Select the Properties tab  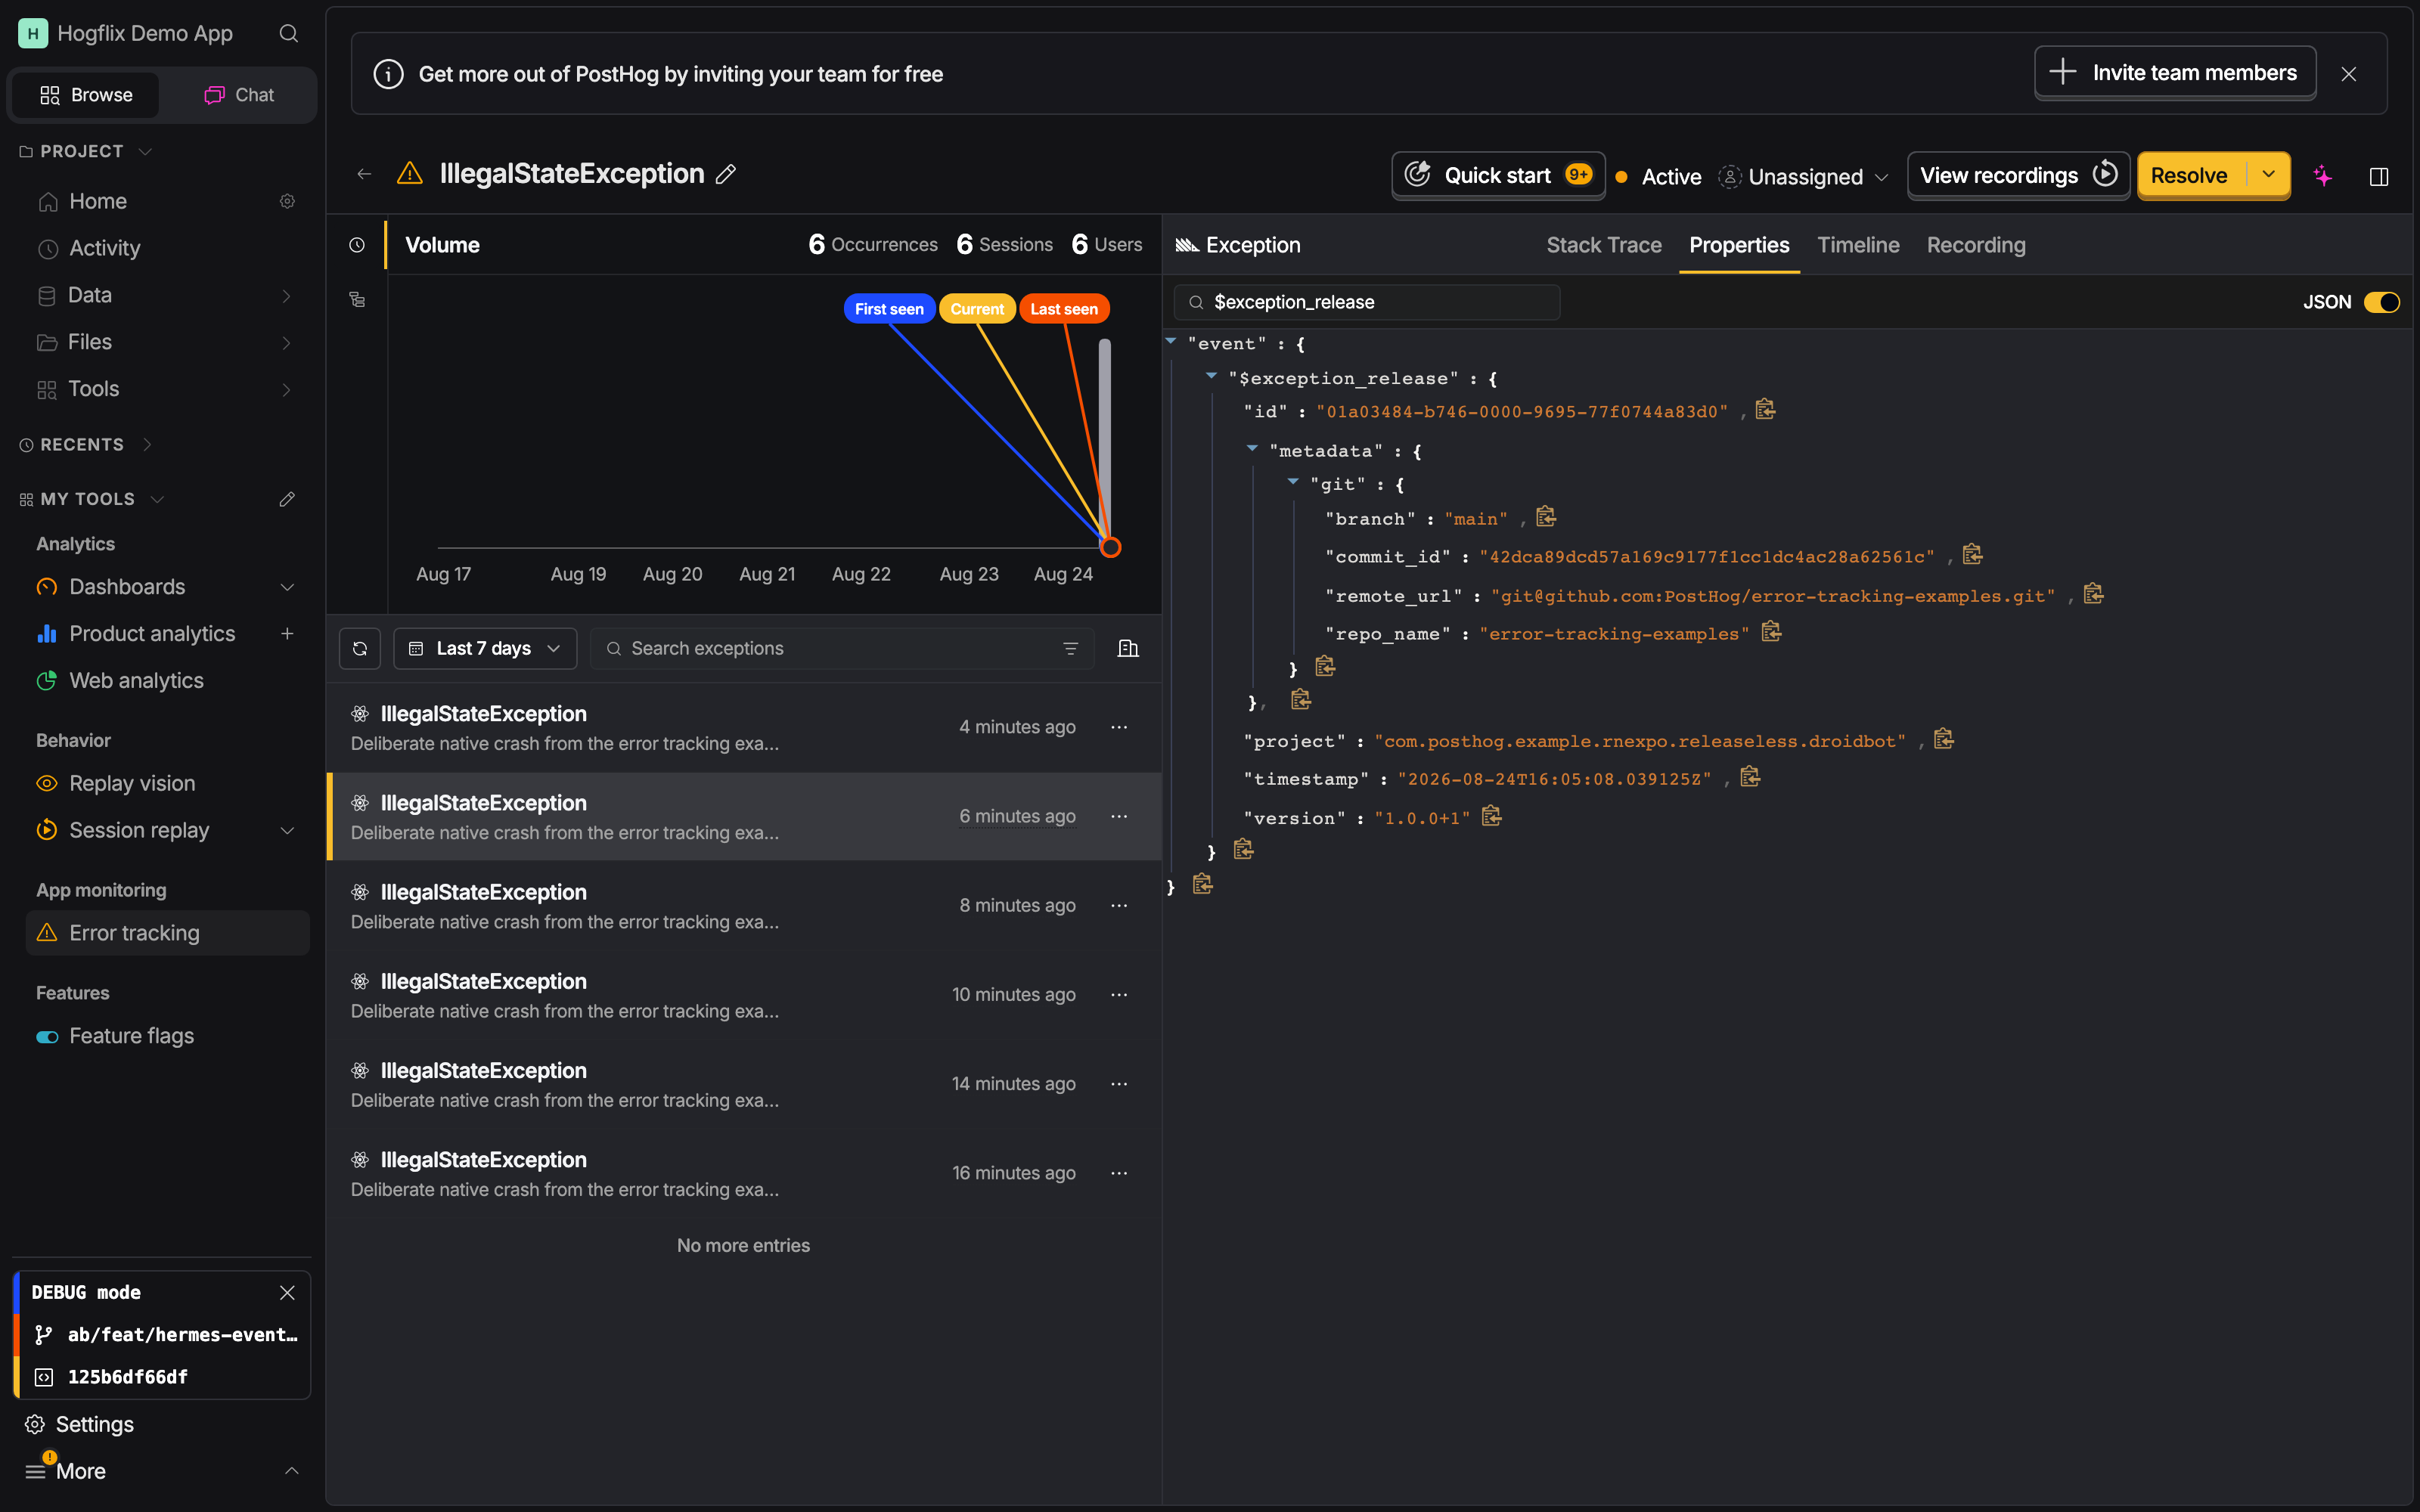[1739, 245]
